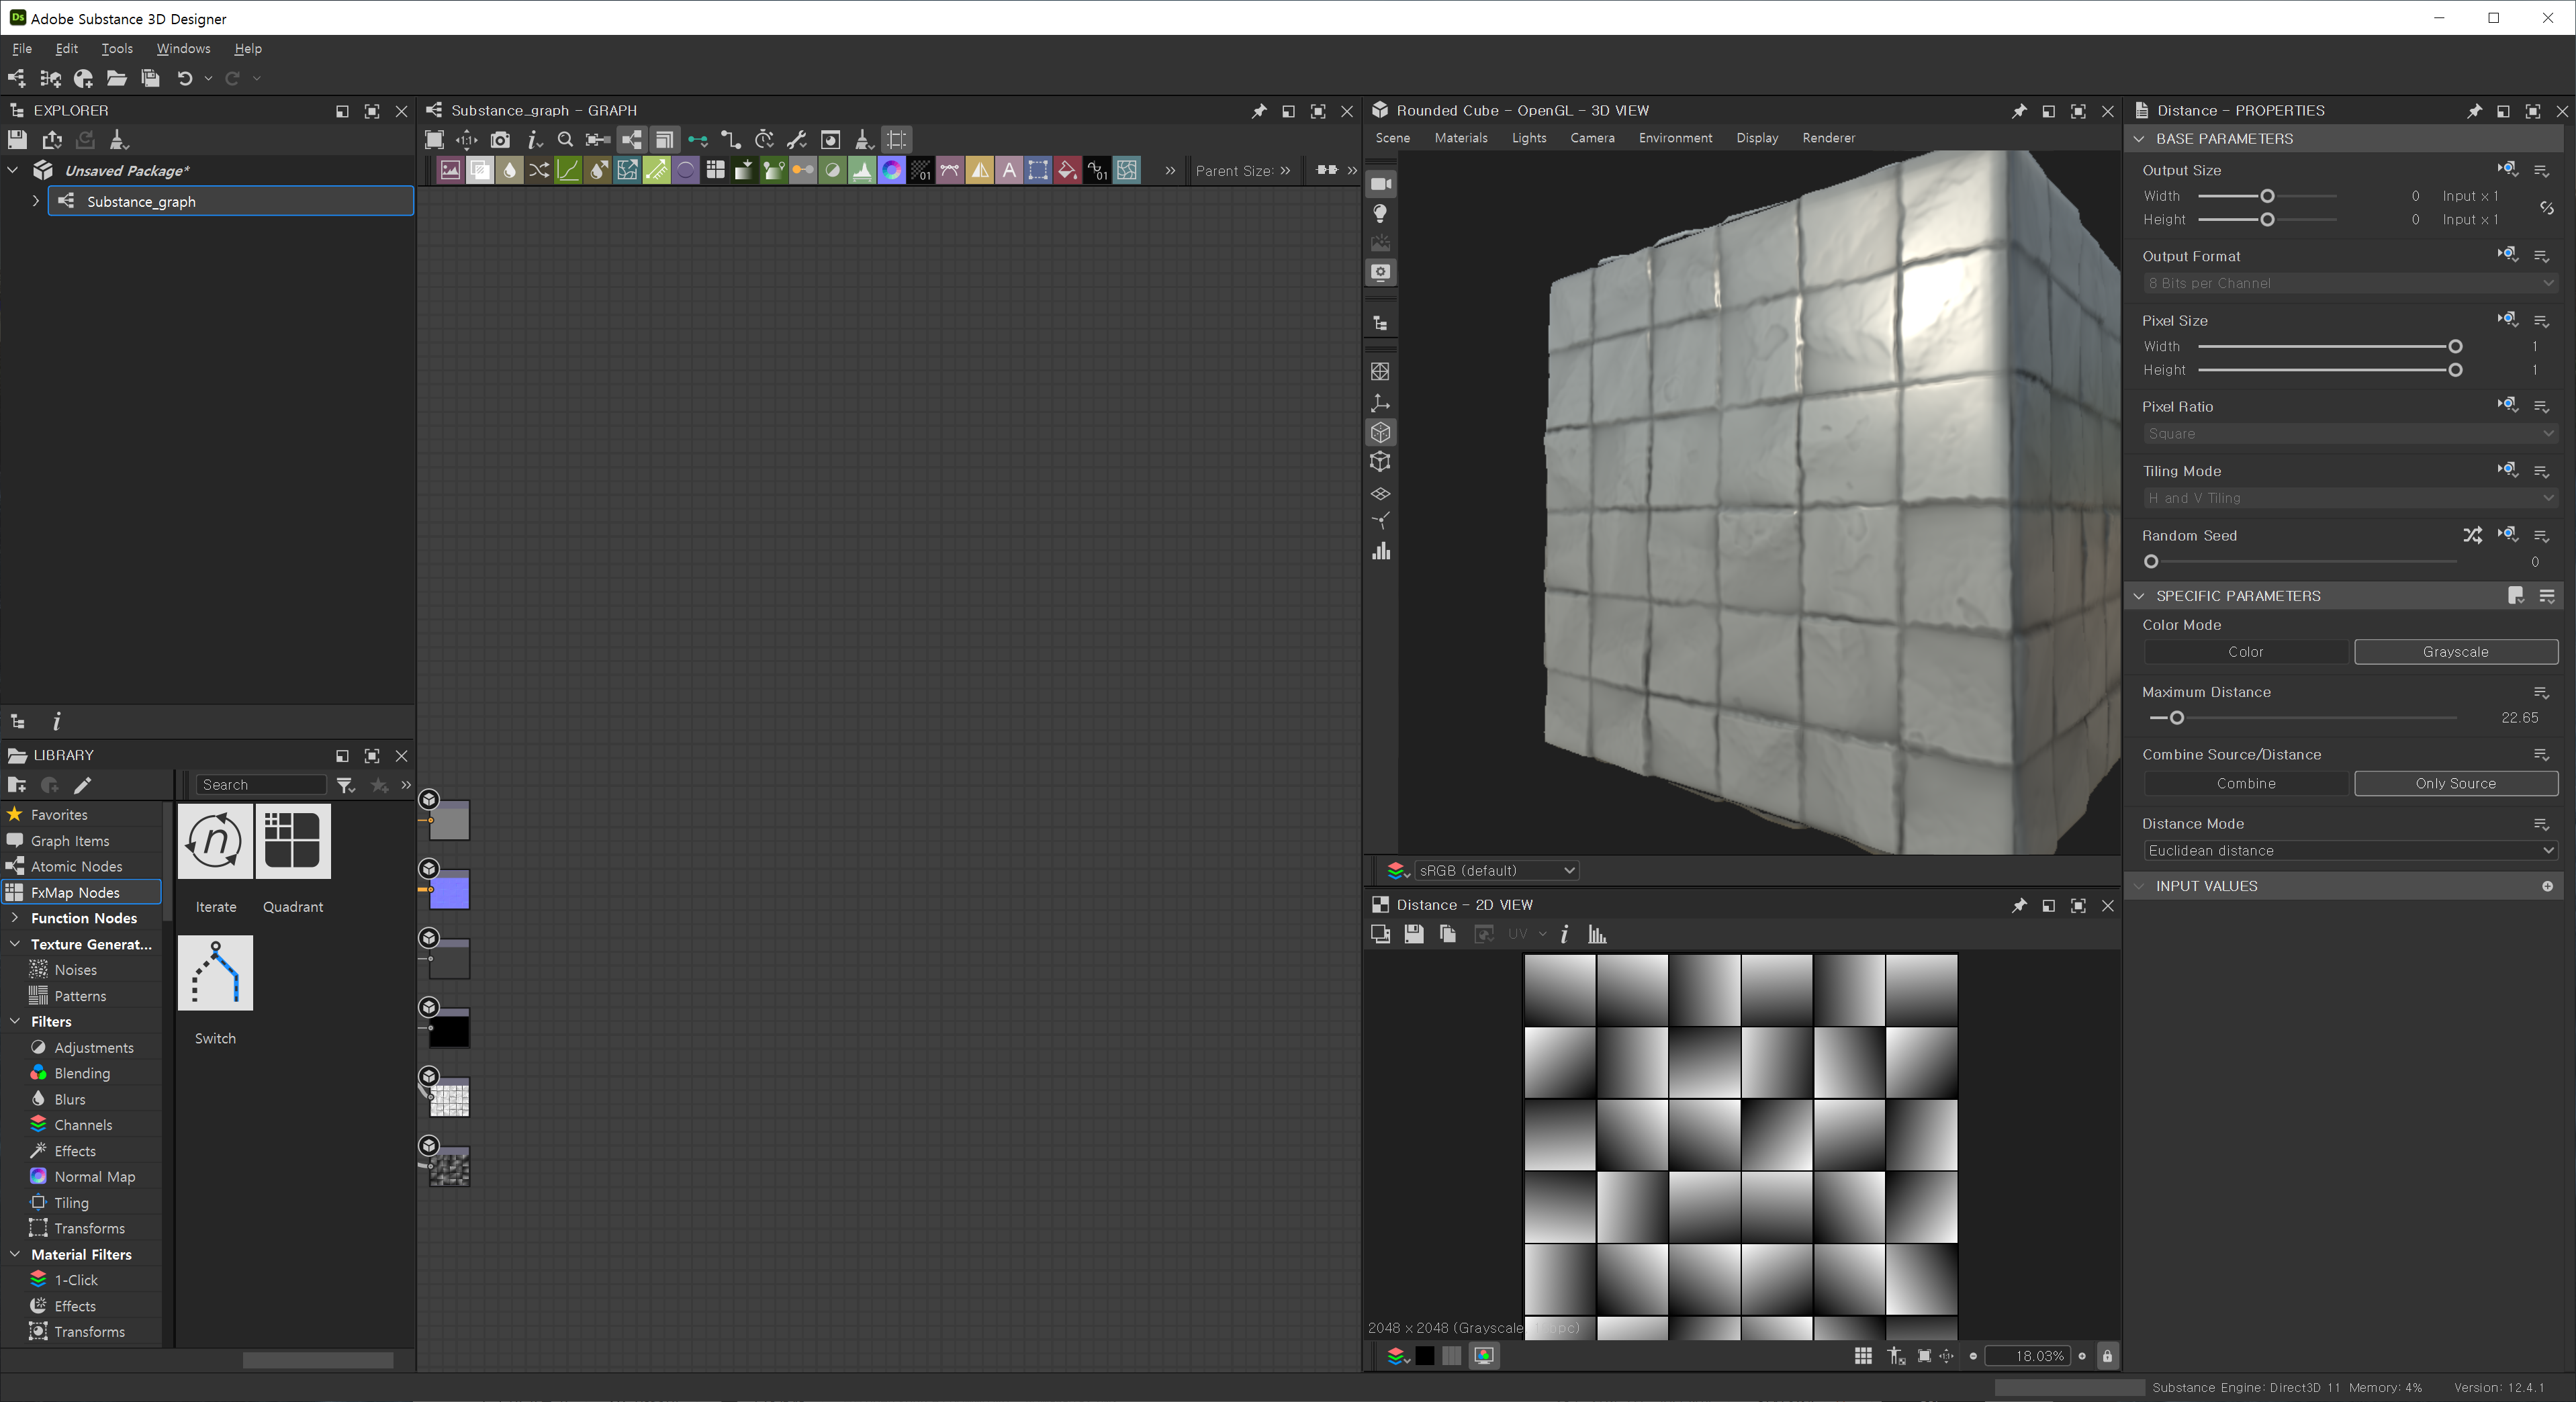
Task: Switch Combine Source/Distance to Combine
Action: pos(2245,784)
